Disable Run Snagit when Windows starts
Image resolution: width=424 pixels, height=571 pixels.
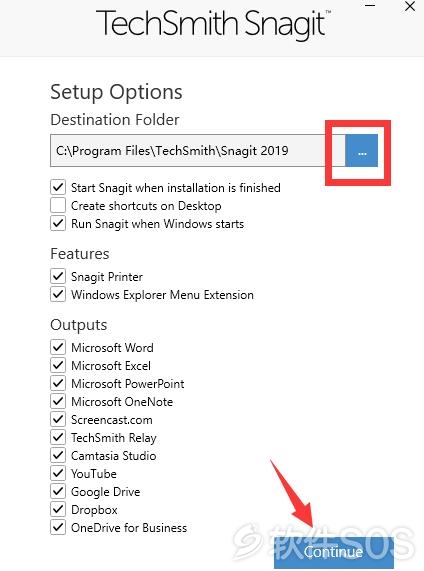coord(58,223)
